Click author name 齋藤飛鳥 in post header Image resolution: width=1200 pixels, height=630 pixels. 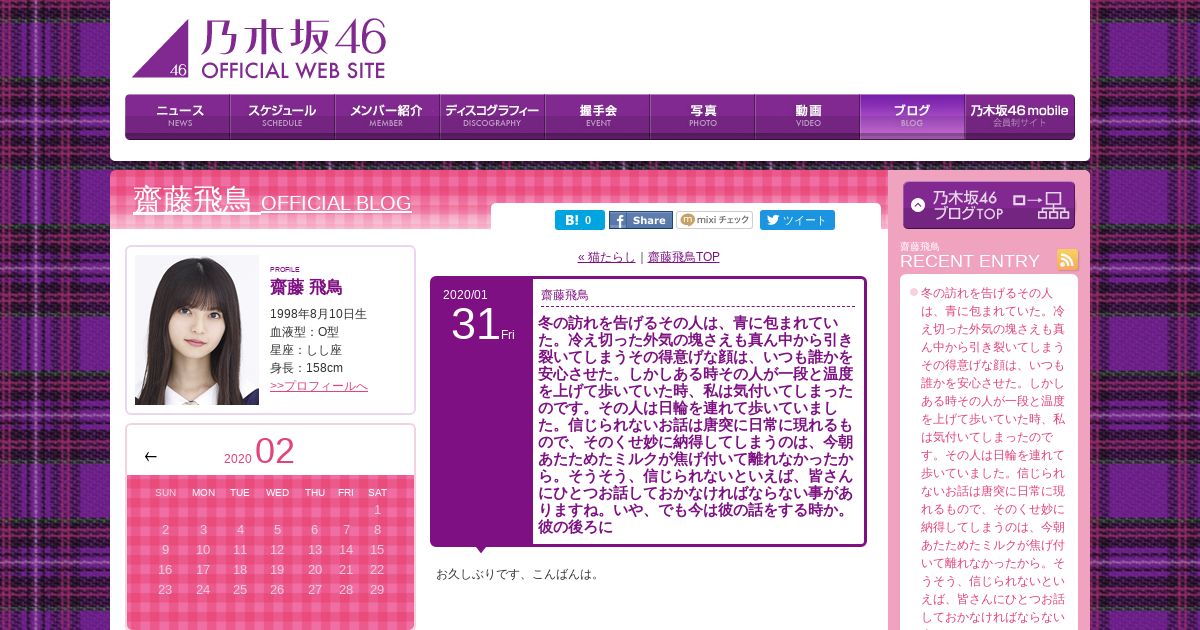point(565,295)
